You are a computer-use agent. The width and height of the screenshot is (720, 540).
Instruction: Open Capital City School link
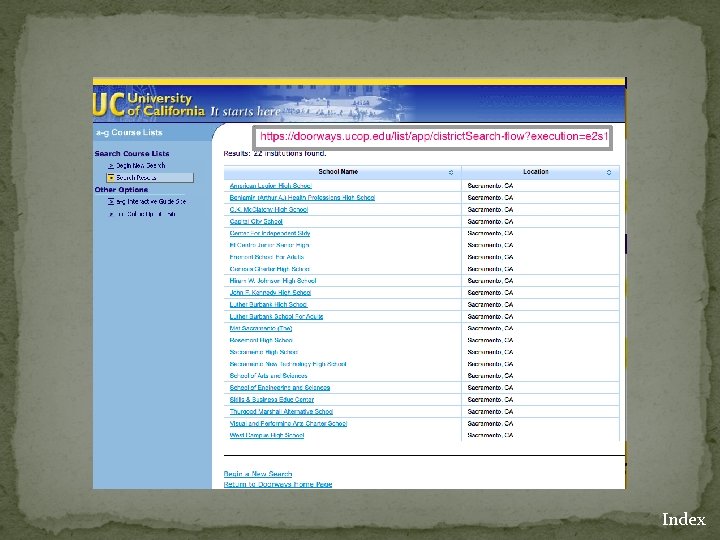pyautogui.click(x=256, y=221)
